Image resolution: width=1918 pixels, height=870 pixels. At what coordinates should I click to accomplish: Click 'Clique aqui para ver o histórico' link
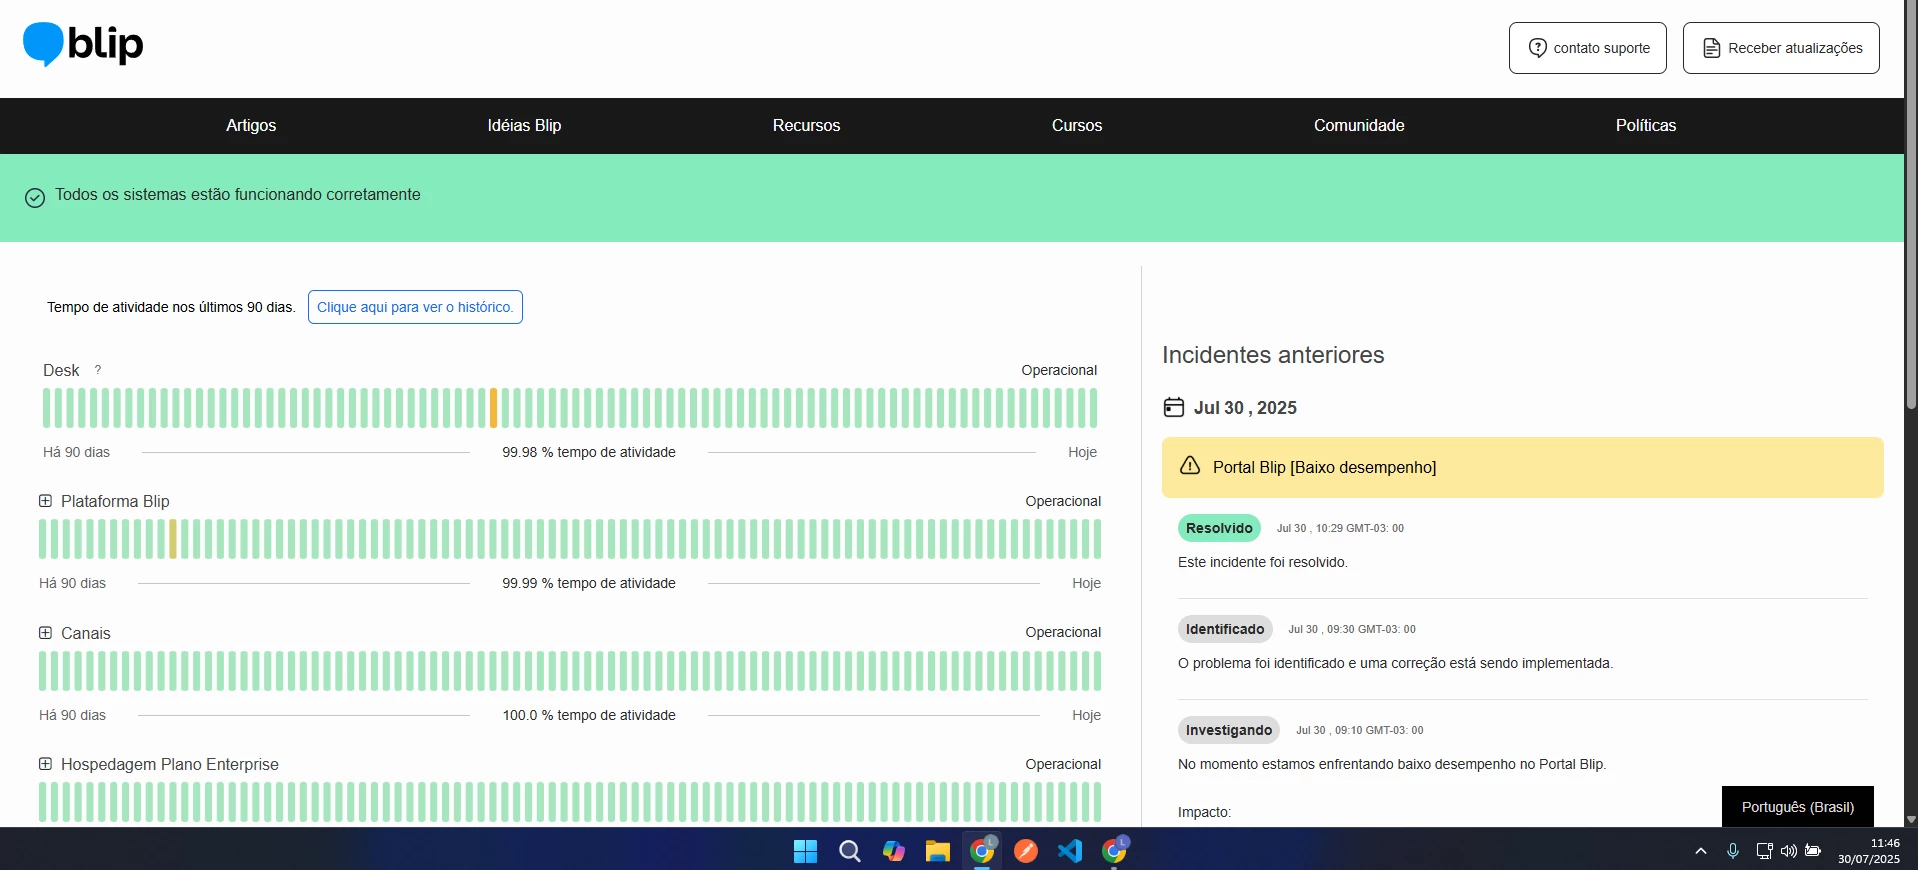[415, 307]
